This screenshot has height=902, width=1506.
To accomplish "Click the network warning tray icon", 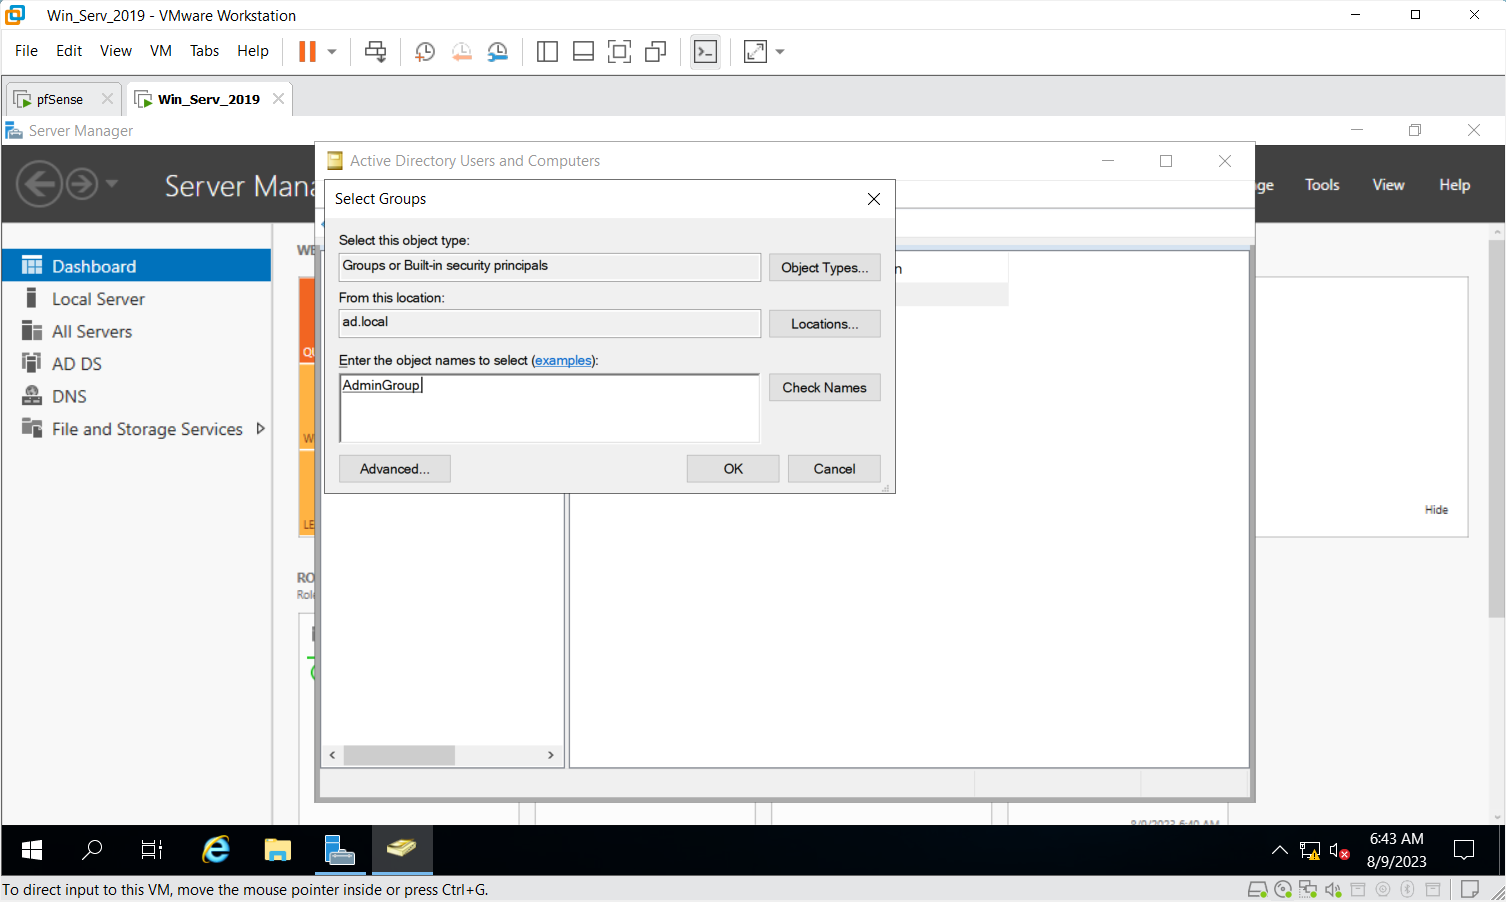I will pos(1310,851).
